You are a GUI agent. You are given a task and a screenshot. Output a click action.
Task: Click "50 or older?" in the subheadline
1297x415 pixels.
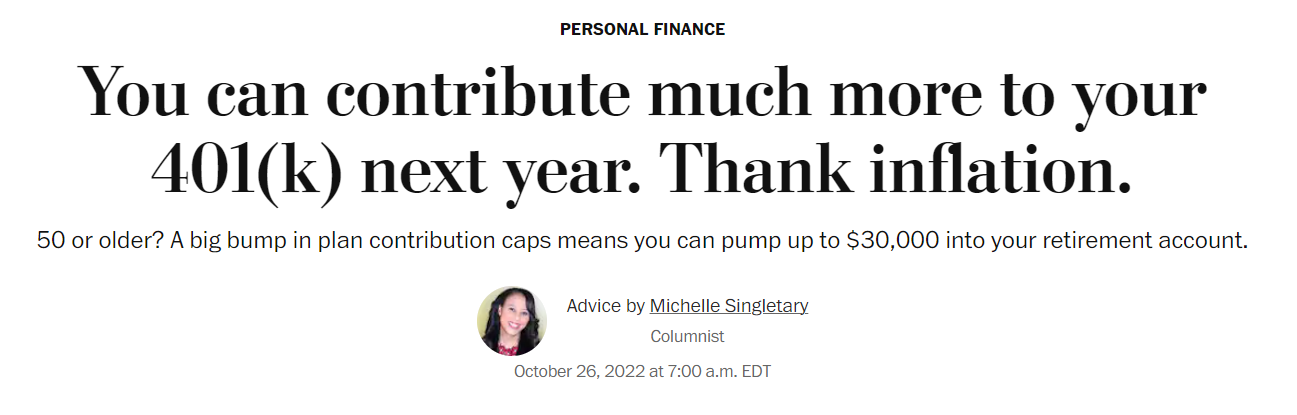[87, 243]
